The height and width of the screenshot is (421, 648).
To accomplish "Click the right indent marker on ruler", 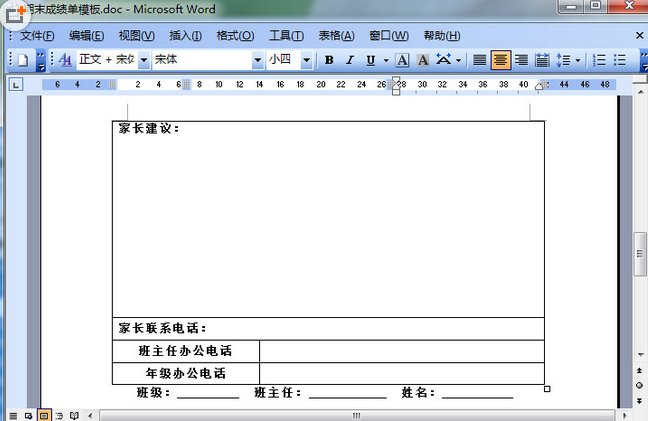I will tap(539, 87).
